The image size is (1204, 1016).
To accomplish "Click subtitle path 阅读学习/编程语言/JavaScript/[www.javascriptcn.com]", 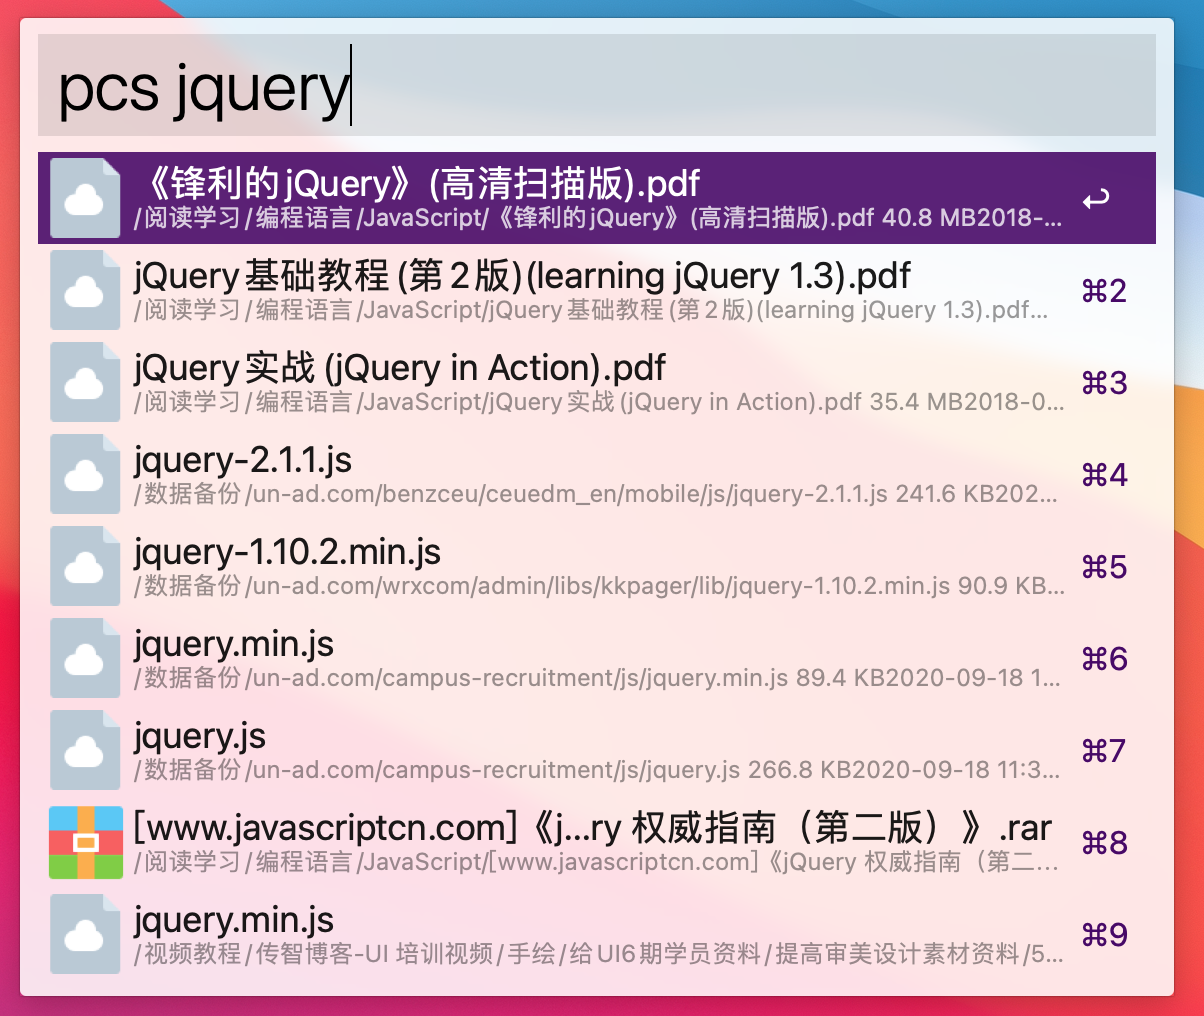I will [x=596, y=862].
